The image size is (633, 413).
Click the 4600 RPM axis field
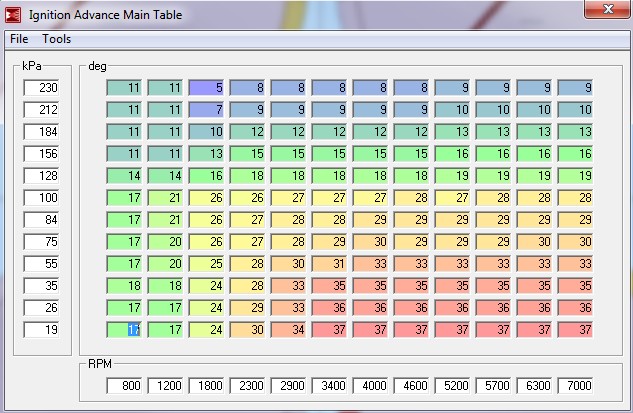coord(411,386)
